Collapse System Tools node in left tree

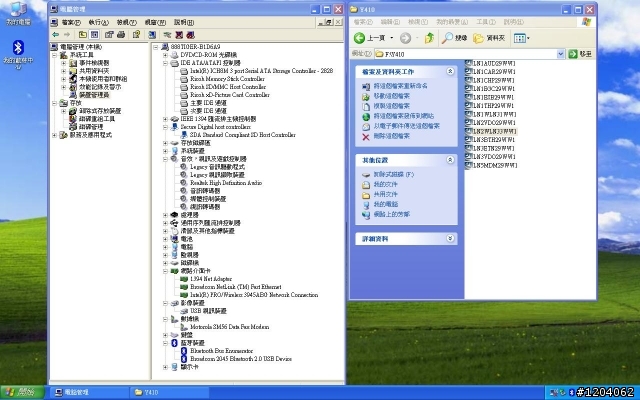pyautogui.click(x=54, y=55)
